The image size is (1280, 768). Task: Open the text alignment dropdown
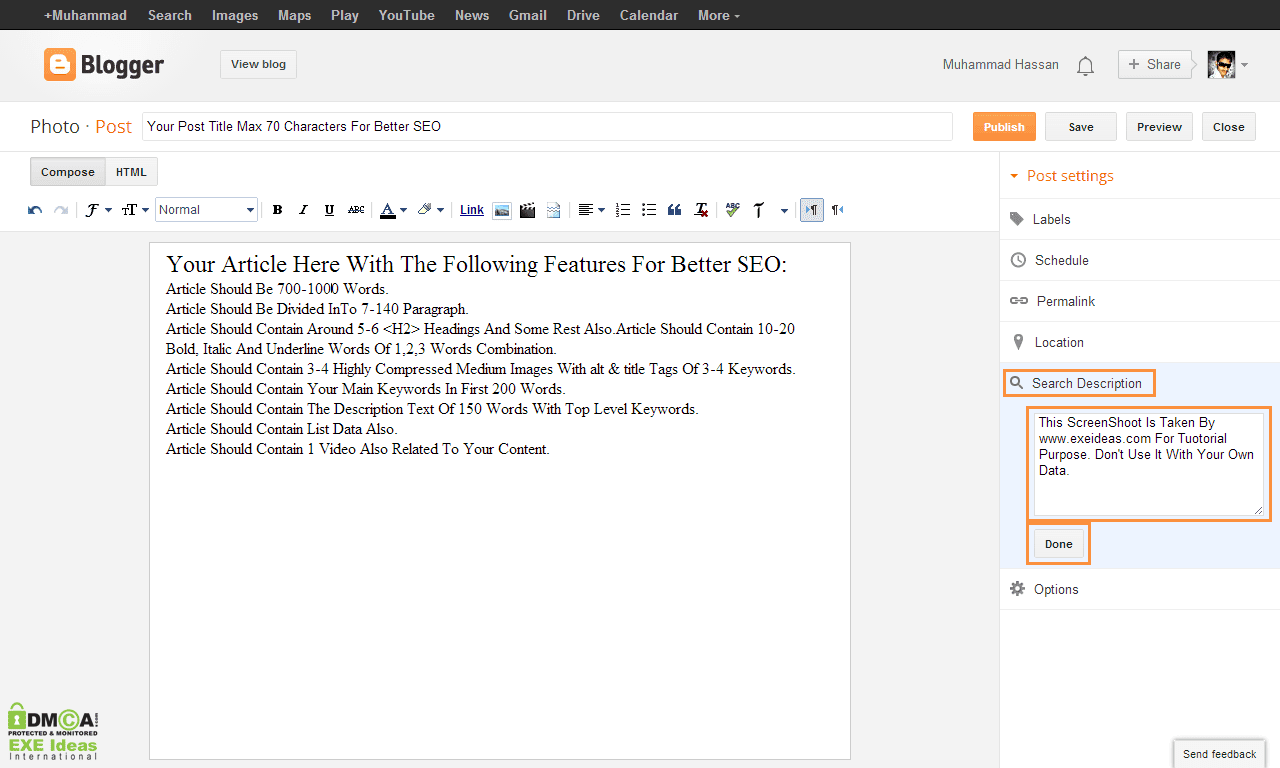pos(591,210)
